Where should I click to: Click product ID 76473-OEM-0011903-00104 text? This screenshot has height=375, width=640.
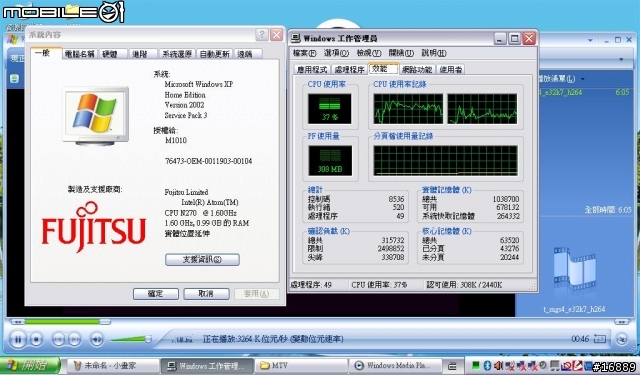[x=208, y=161]
